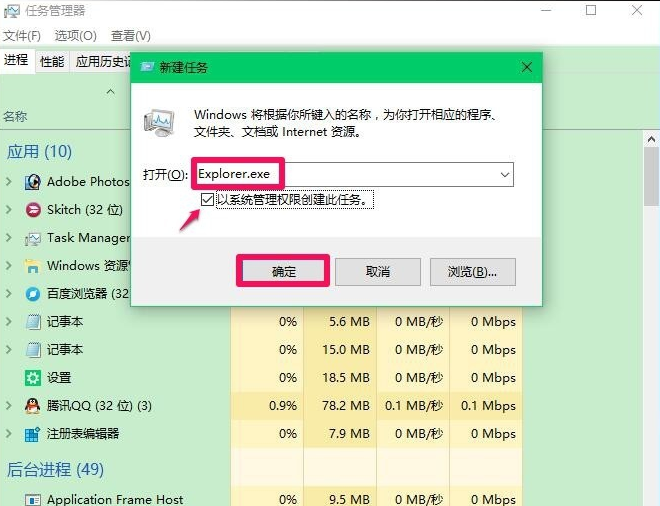The width and height of the screenshot is (660, 506).
Task: Click the Tencent QQ penguin icon
Action: (x=32, y=406)
